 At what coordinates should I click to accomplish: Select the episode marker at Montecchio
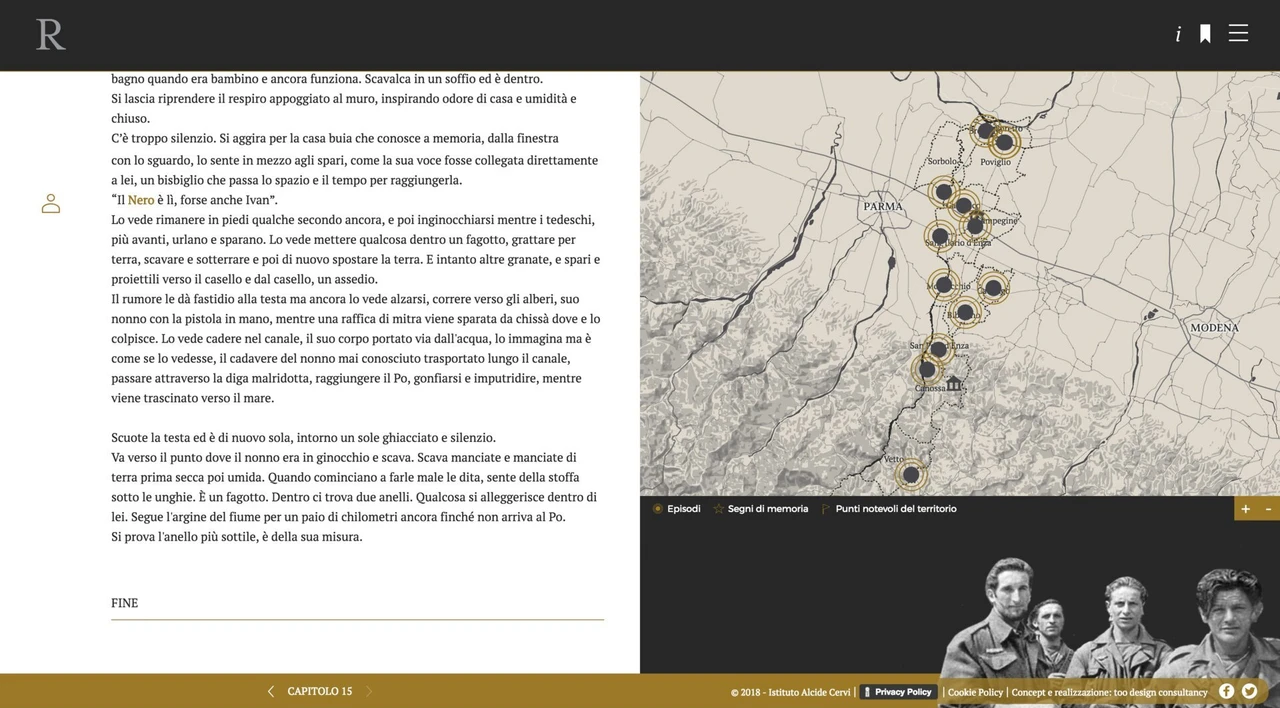[944, 285]
